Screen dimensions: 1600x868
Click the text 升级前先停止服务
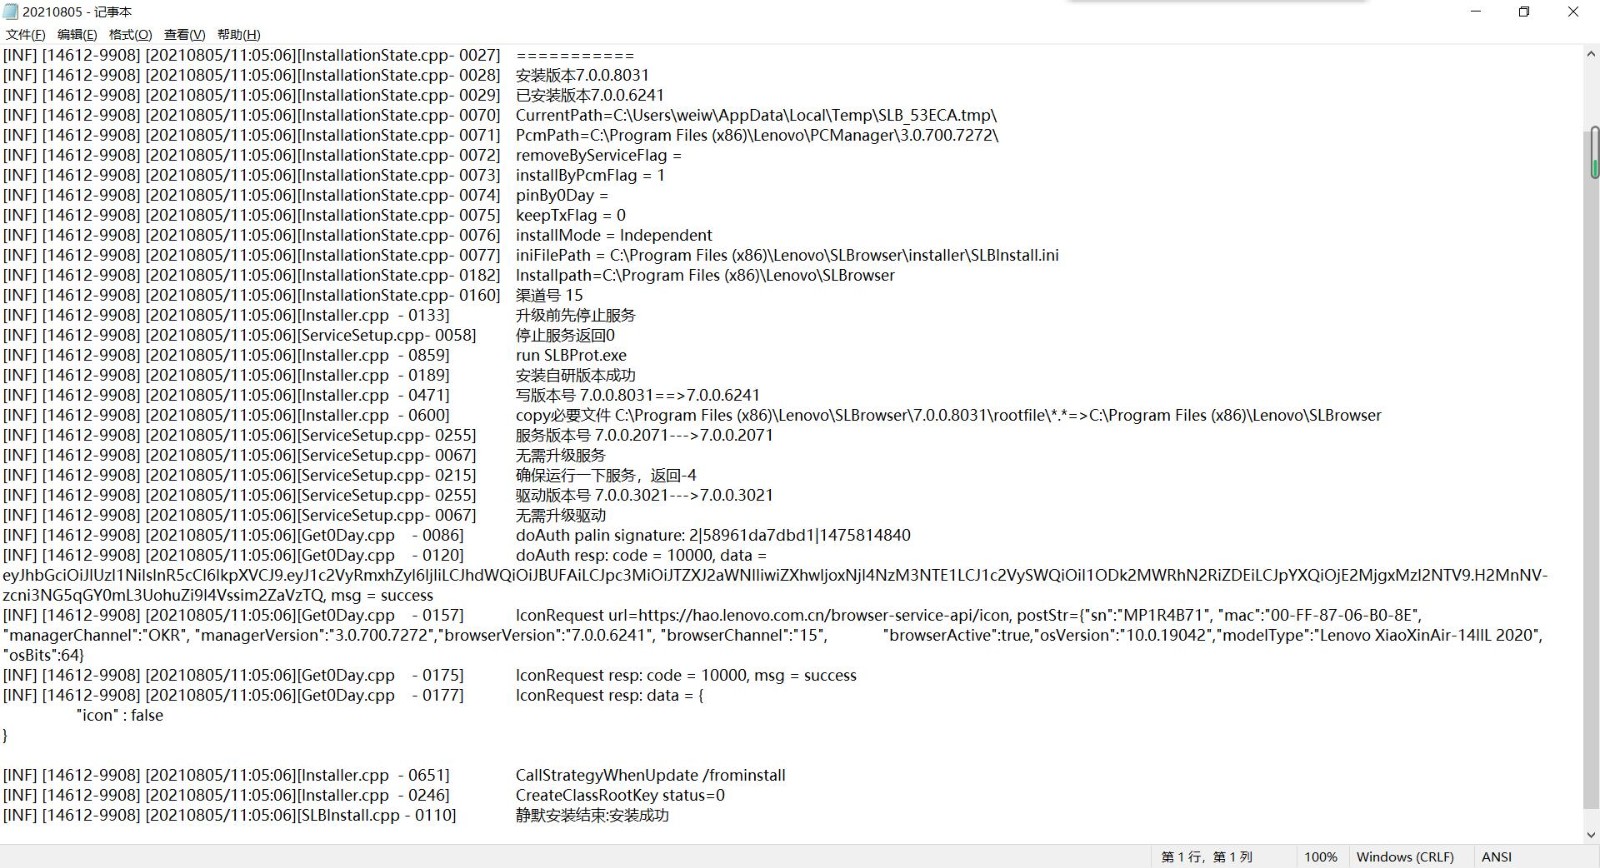575,315
